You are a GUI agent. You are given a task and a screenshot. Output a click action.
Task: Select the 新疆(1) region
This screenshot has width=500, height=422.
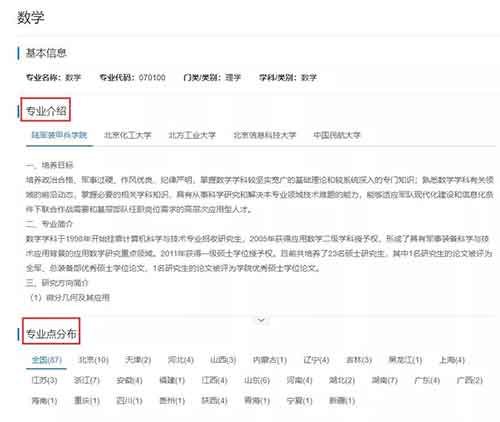342,401
